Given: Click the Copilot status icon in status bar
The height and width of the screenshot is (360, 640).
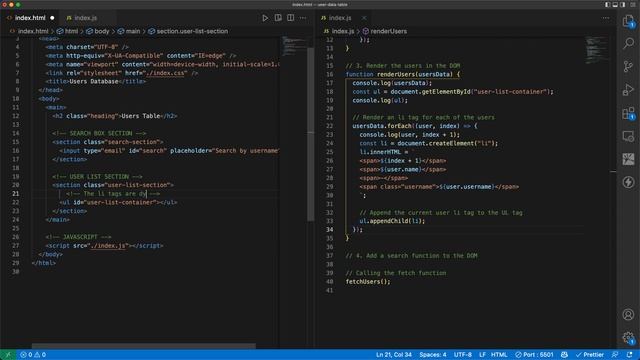Looking at the screenshot, I should click(564, 355).
